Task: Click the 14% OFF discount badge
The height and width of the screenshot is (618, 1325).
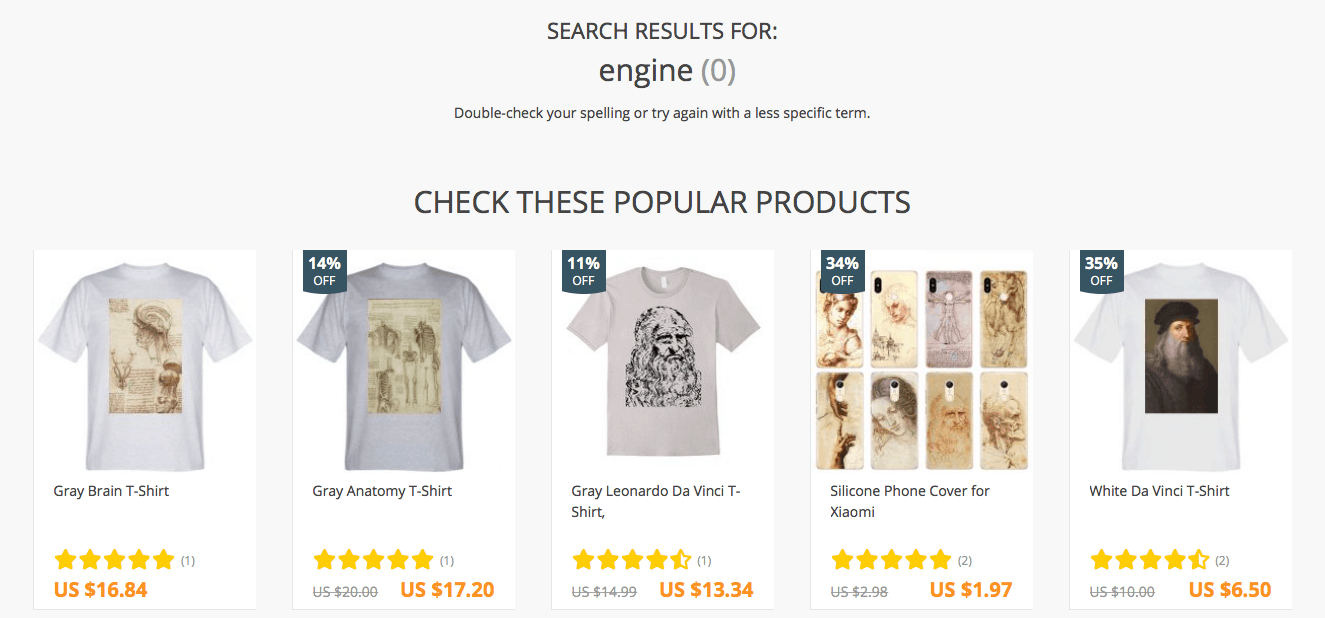Action: [x=324, y=272]
